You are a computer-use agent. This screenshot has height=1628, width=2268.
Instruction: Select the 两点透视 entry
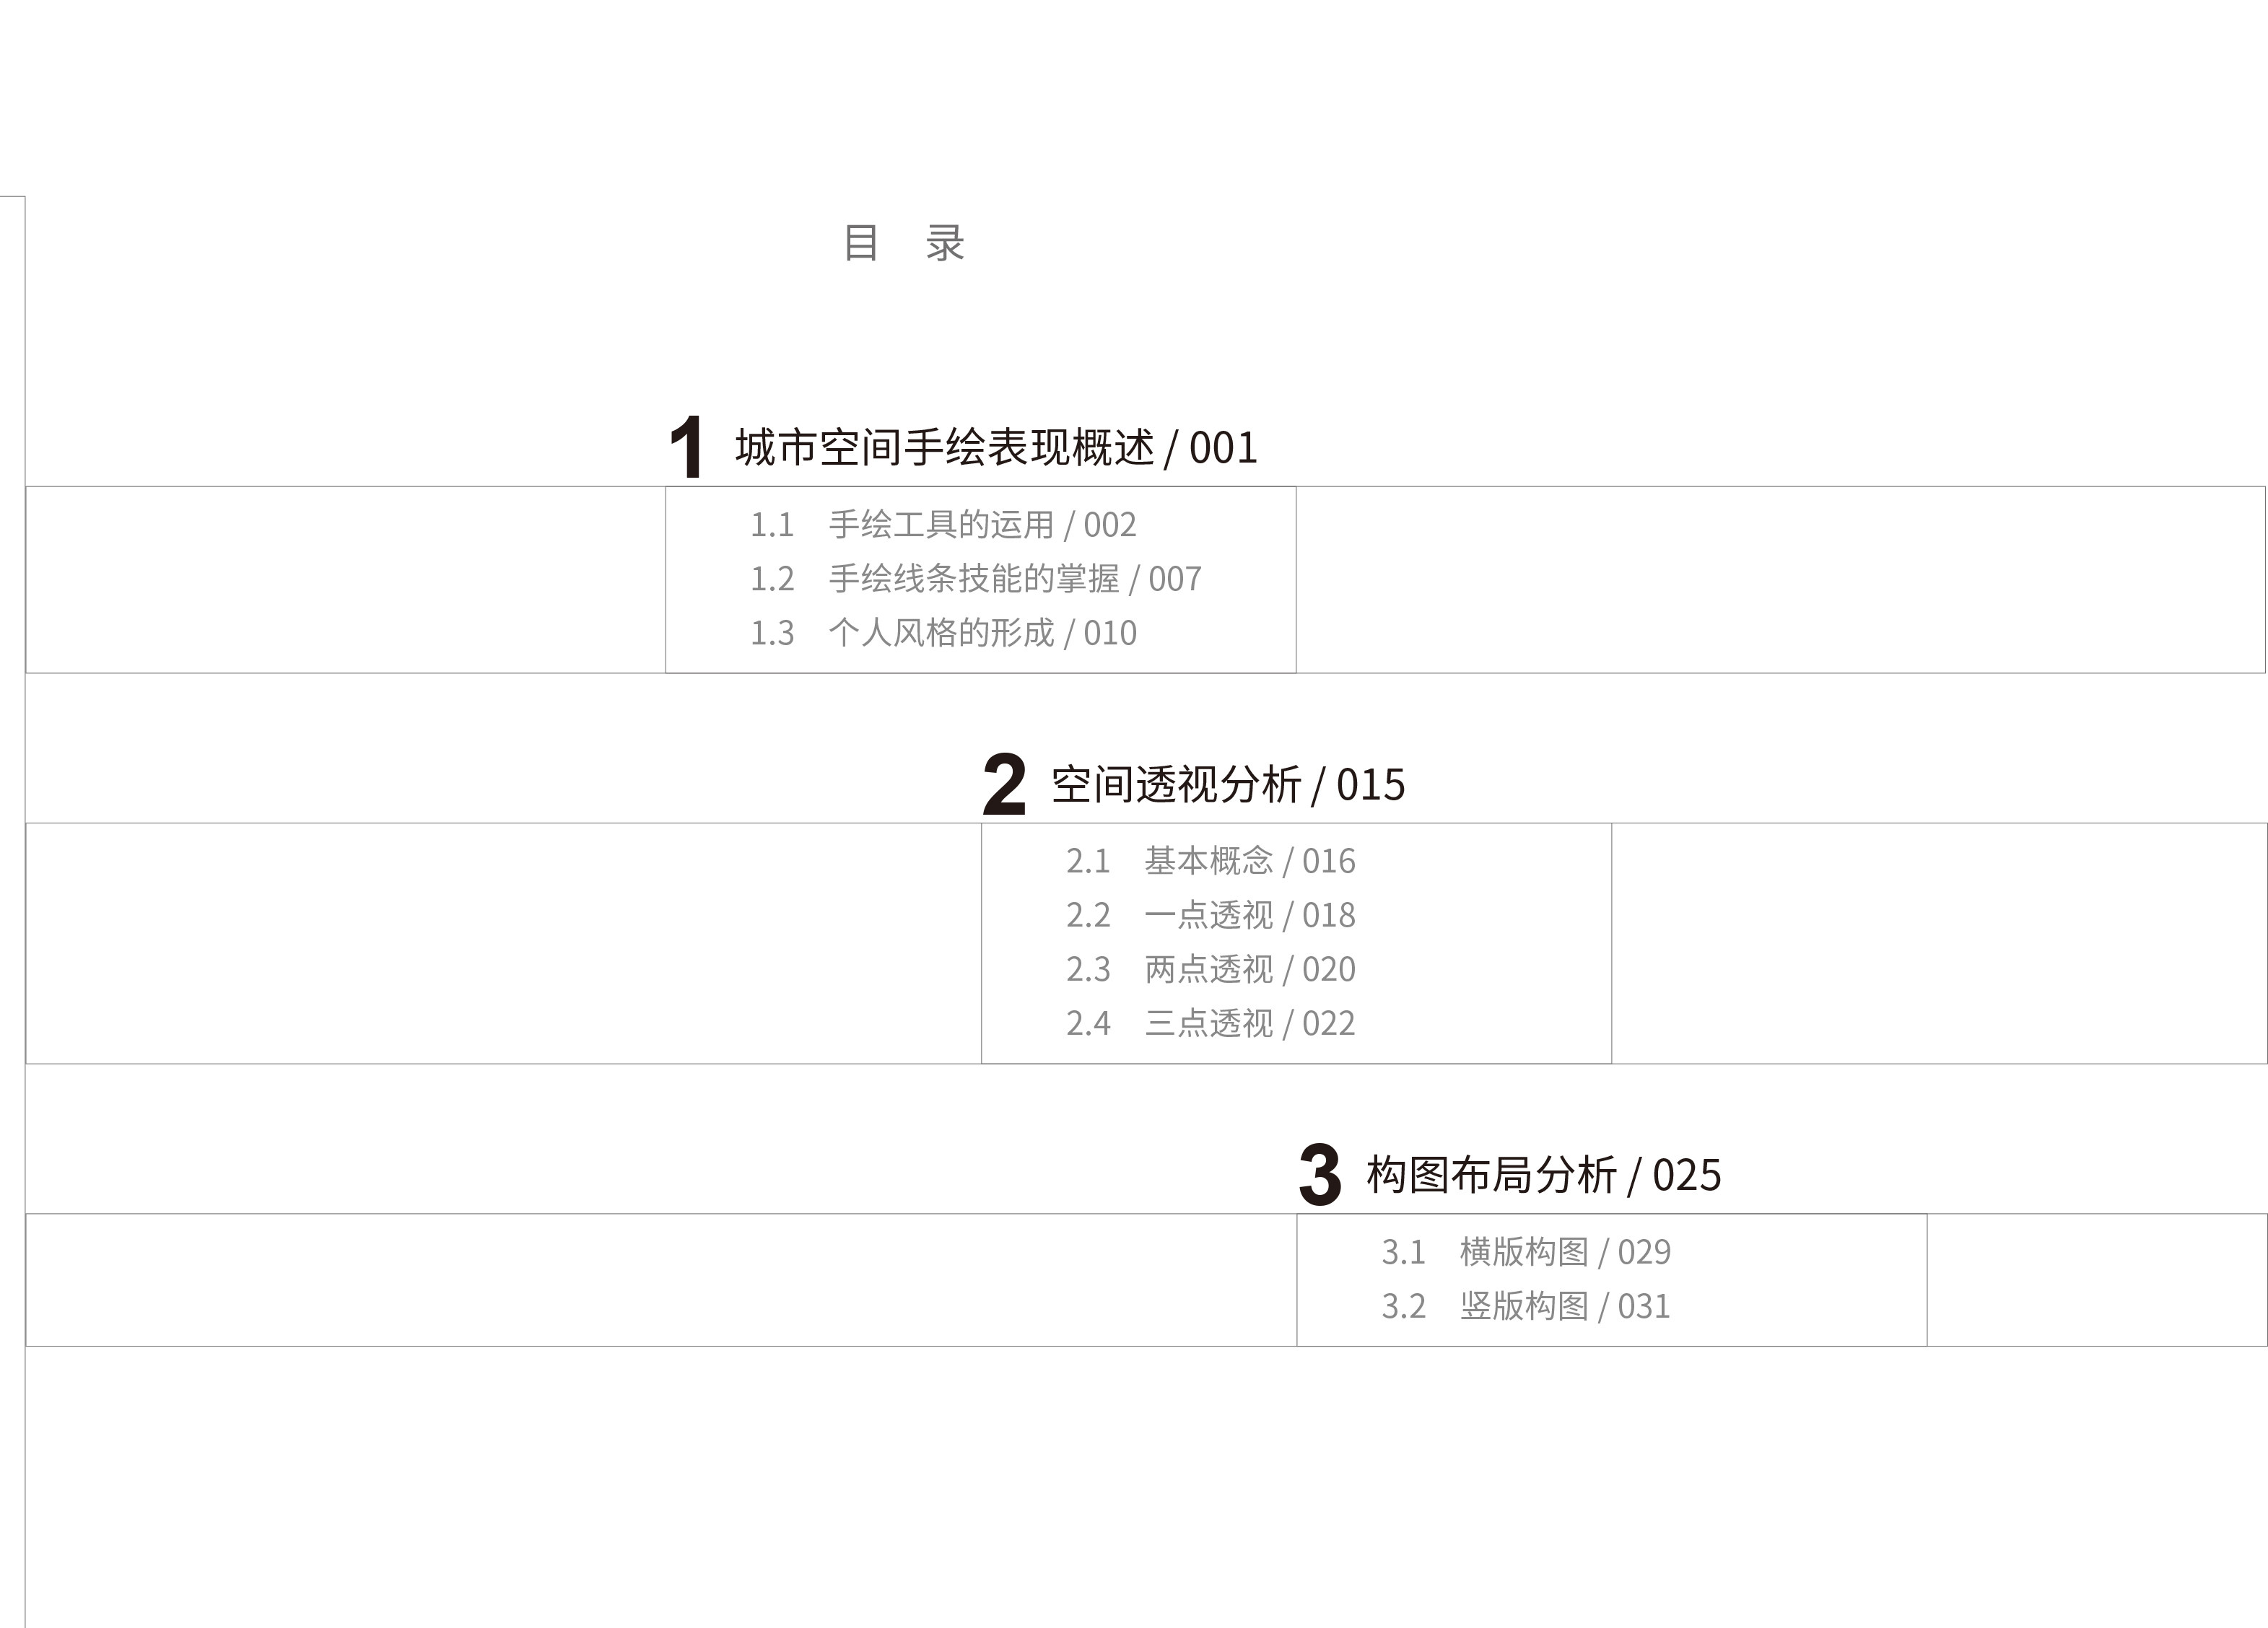(x=1208, y=969)
